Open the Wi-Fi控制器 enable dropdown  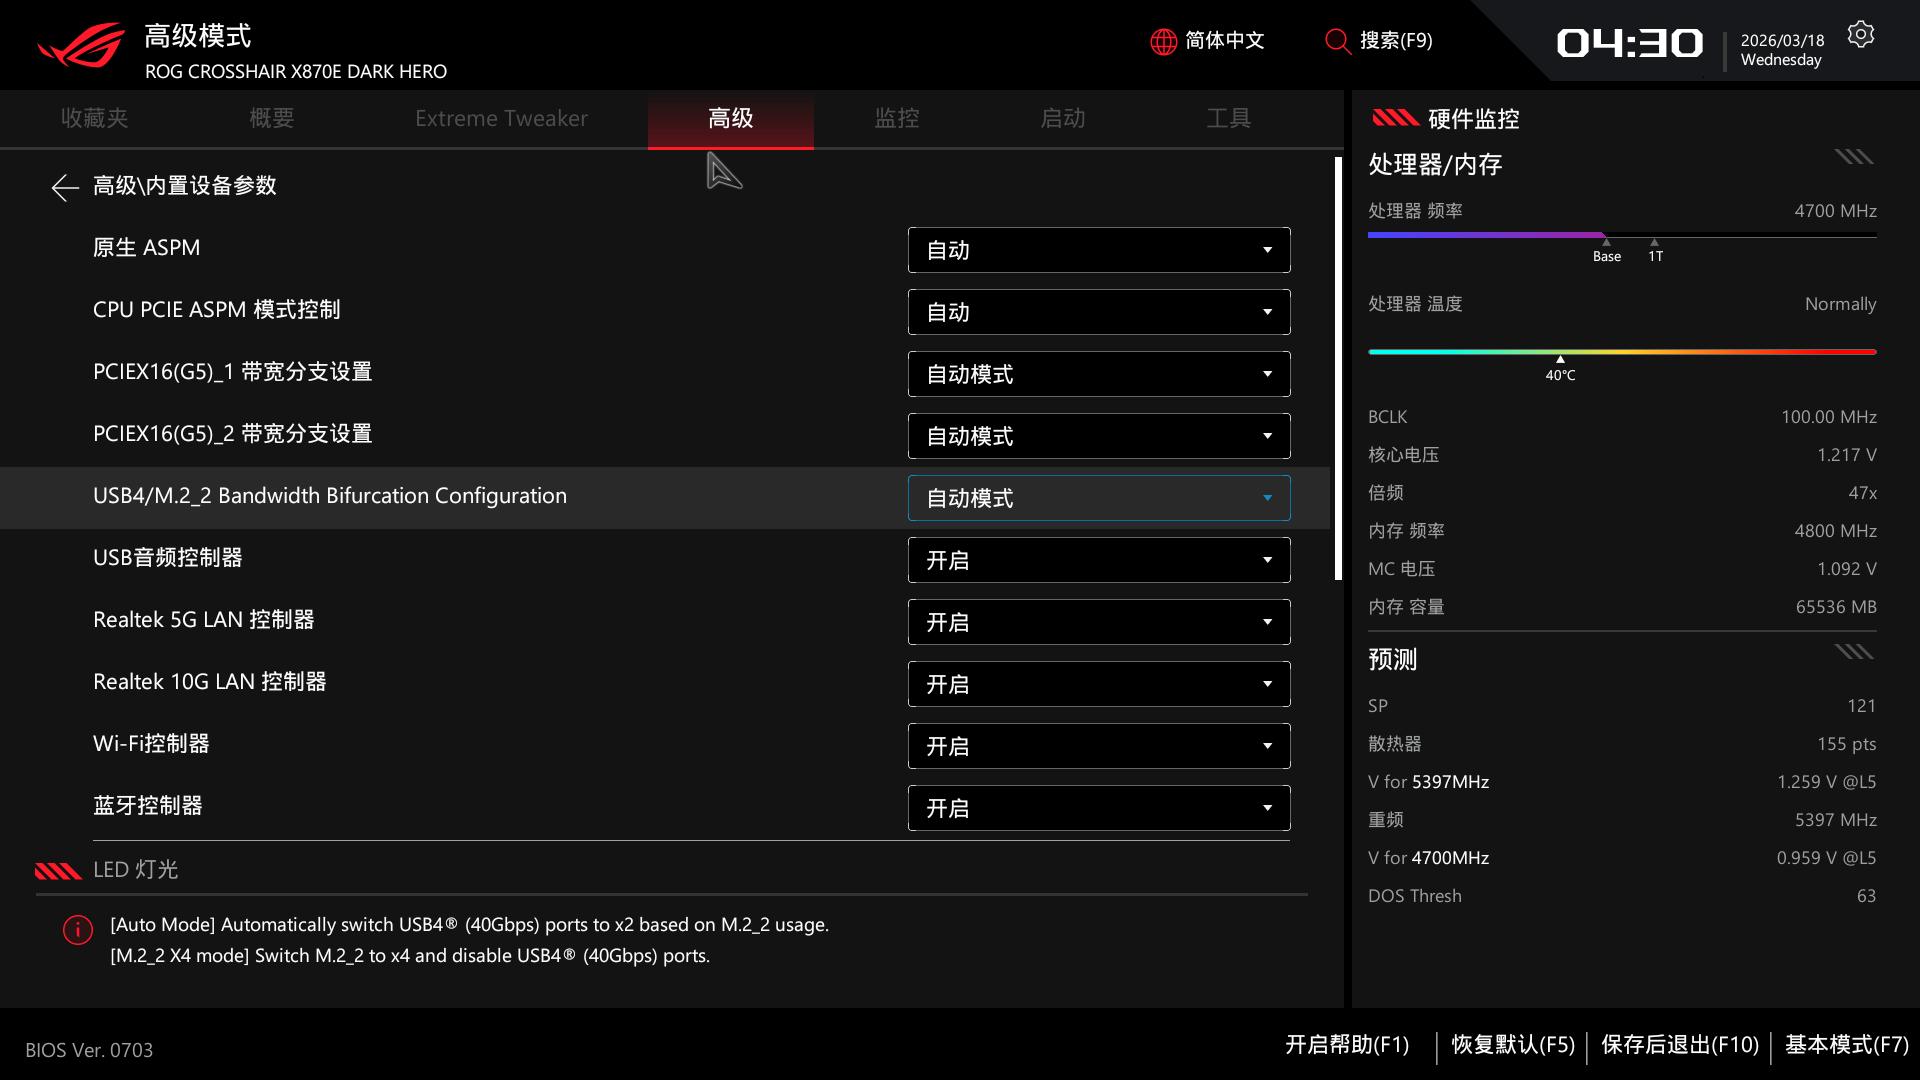(1098, 746)
